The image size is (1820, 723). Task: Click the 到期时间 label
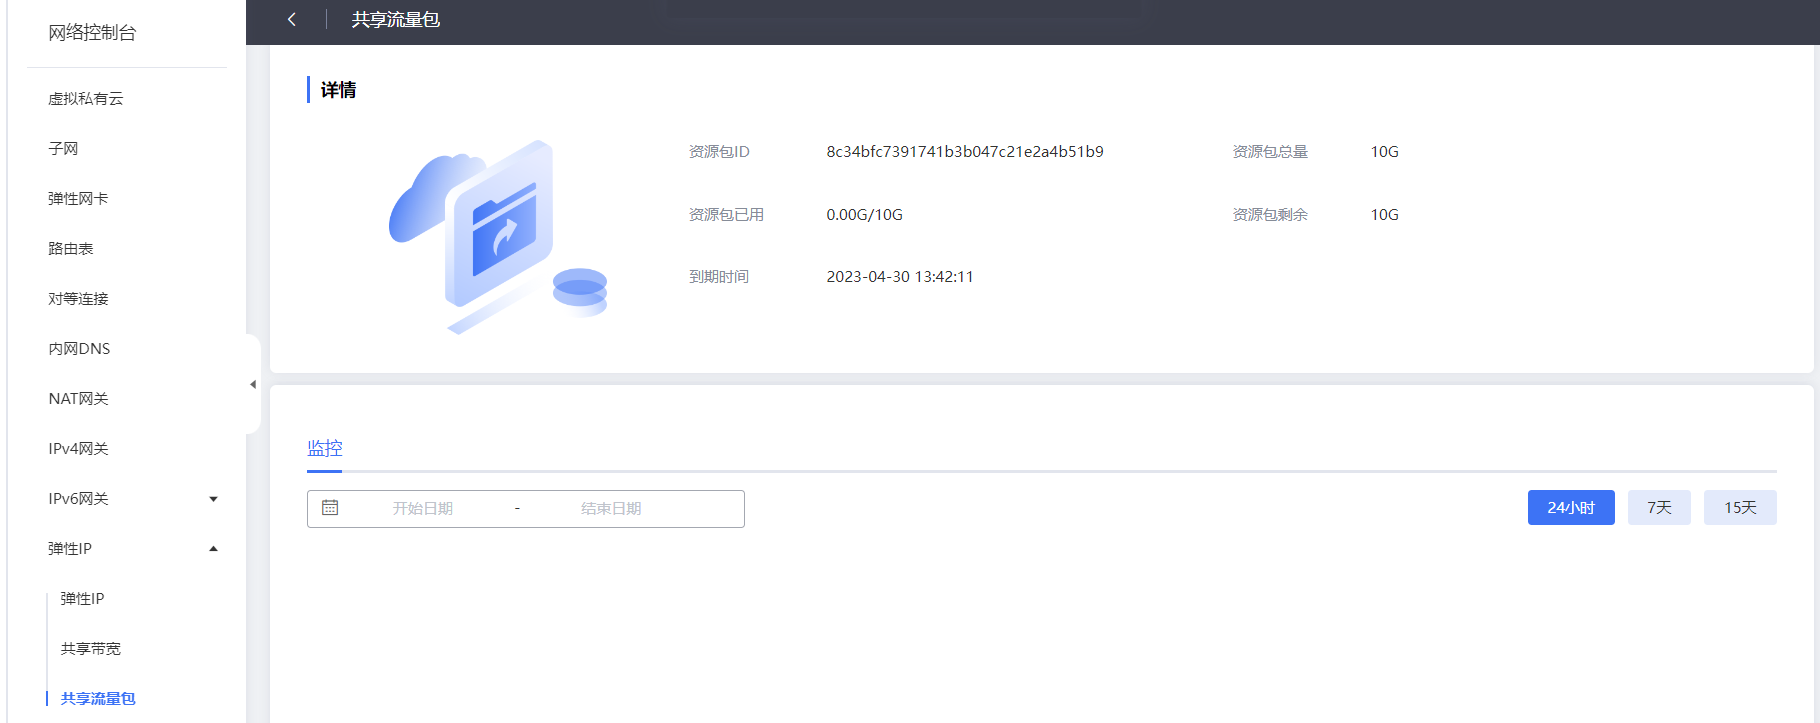click(x=719, y=277)
